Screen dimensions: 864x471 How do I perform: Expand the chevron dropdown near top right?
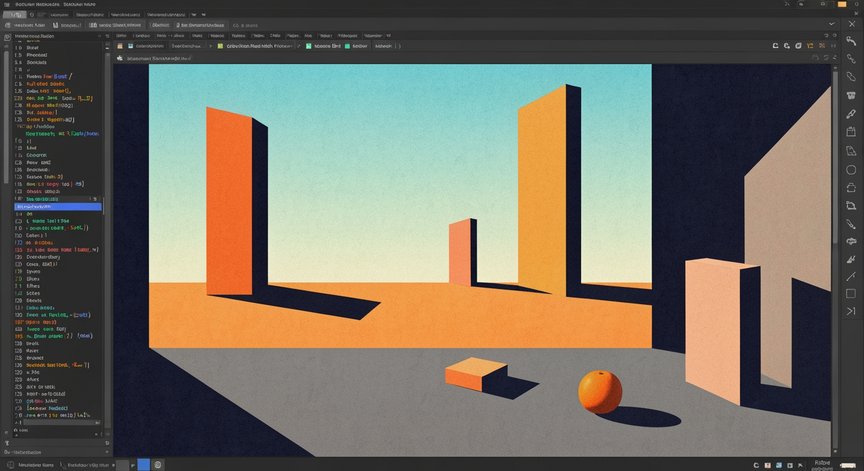coord(831,24)
